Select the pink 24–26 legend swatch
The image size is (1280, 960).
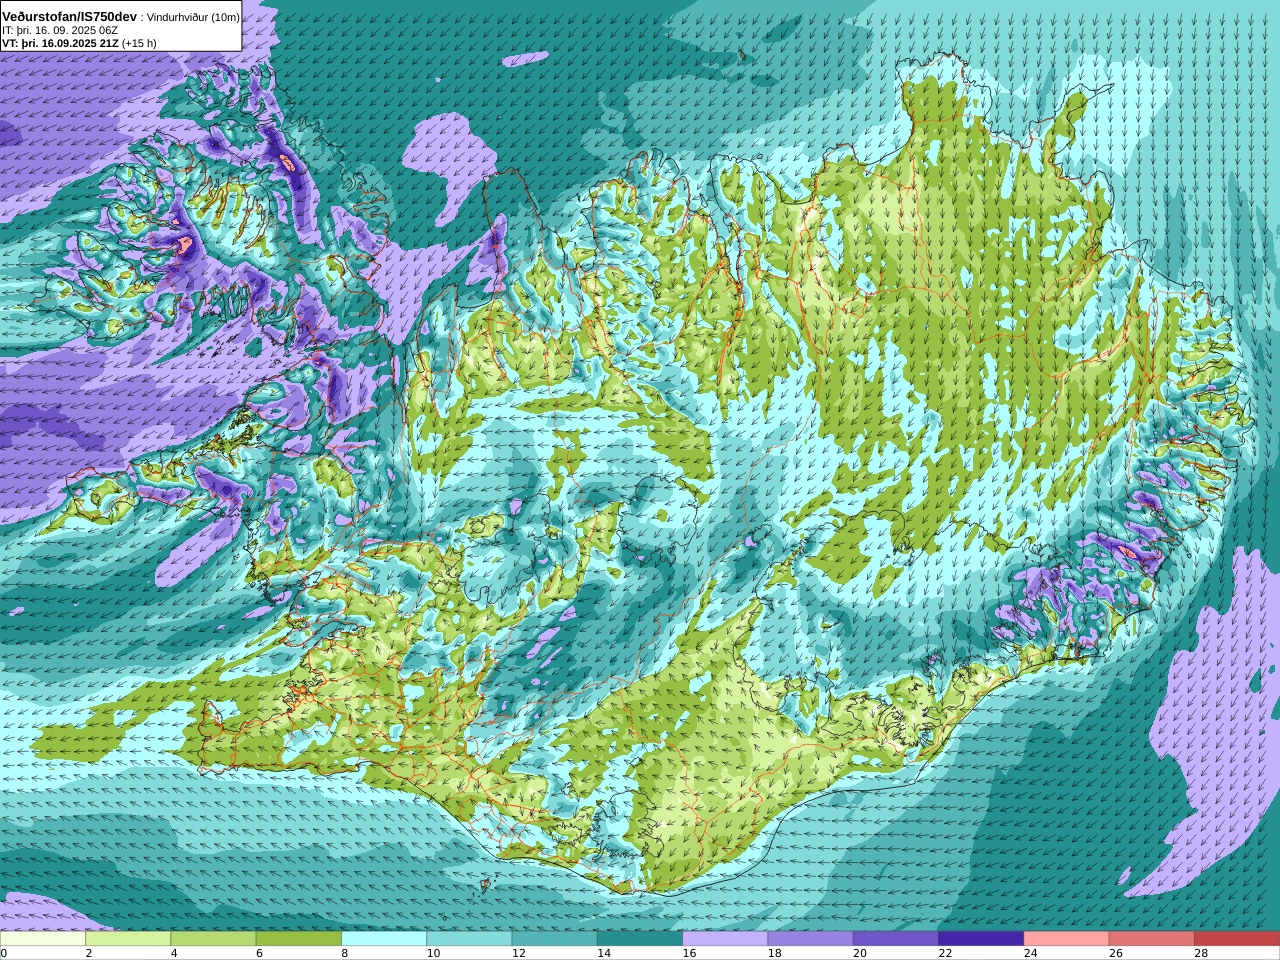(1066, 939)
